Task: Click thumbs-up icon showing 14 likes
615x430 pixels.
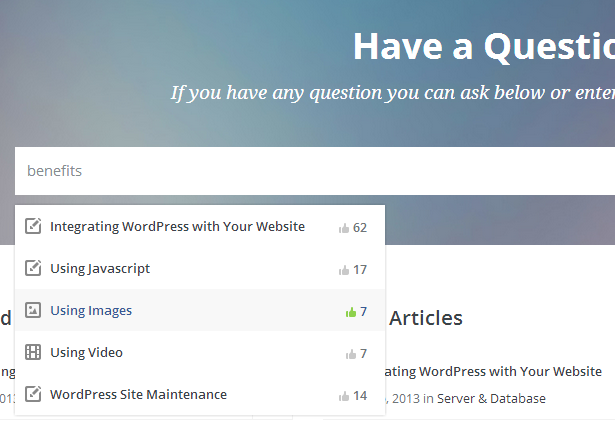Action: [x=344, y=396]
